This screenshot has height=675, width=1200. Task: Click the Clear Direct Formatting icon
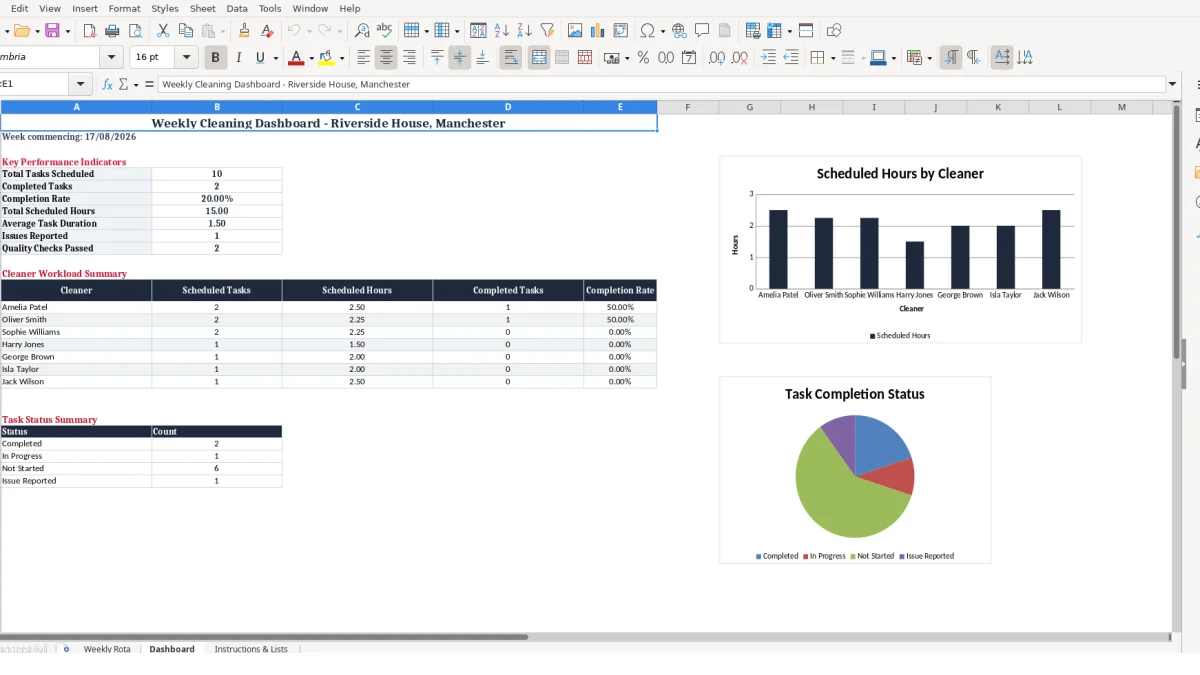tap(267, 31)
